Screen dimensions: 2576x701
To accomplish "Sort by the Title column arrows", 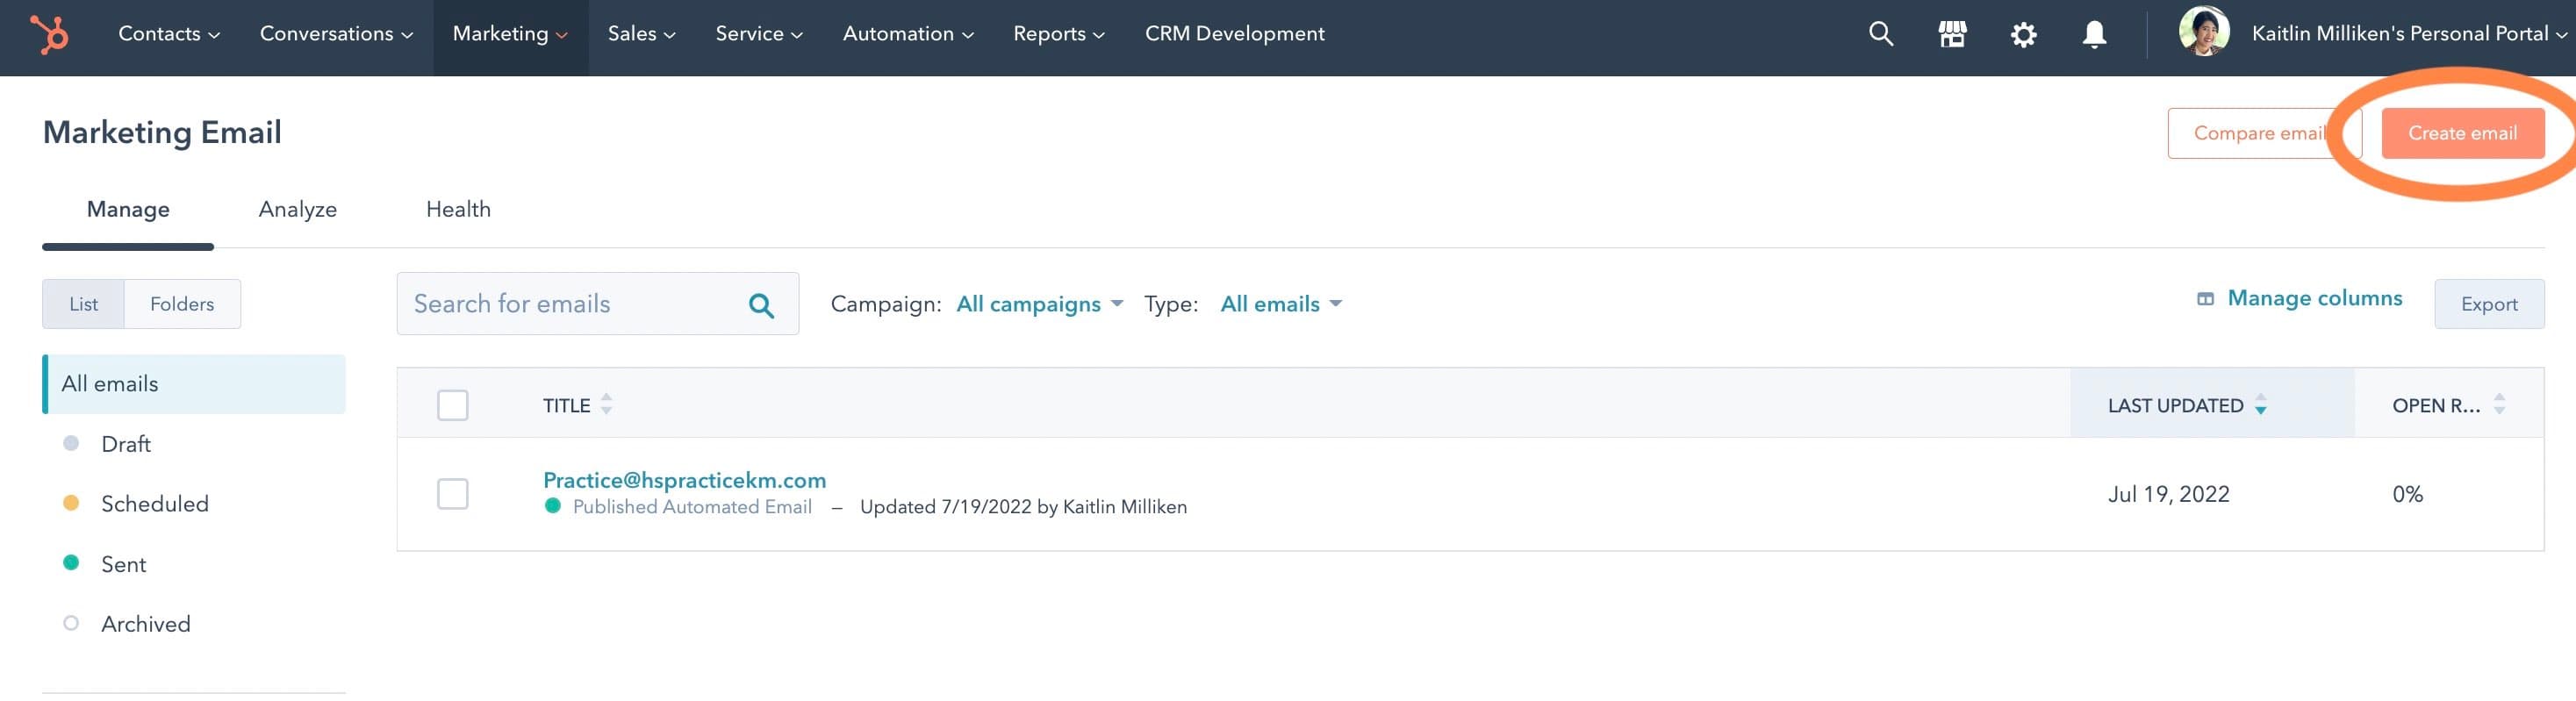I will 605,405.
